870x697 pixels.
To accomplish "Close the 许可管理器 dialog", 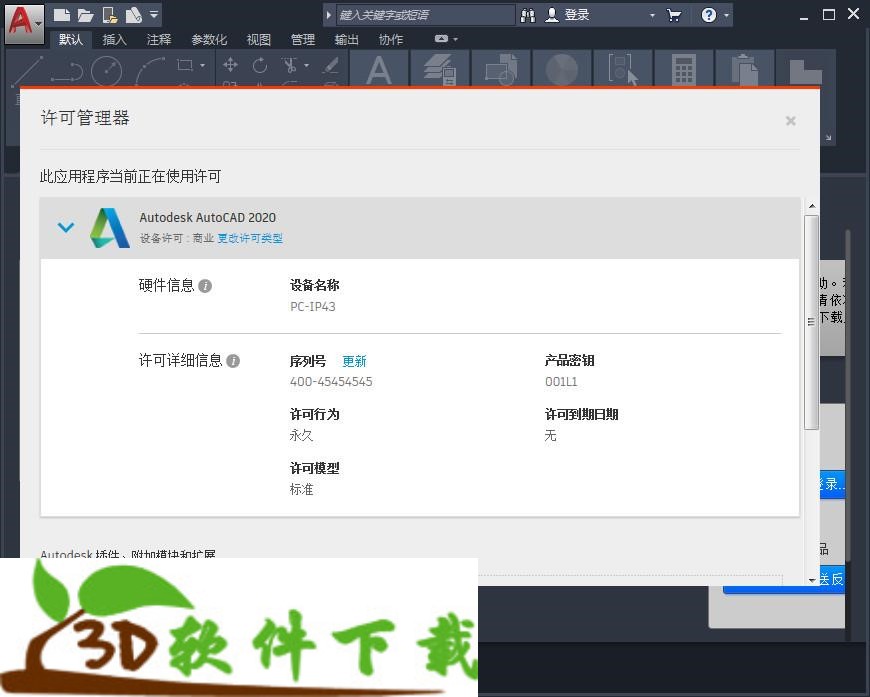I will tap(791, 120).
